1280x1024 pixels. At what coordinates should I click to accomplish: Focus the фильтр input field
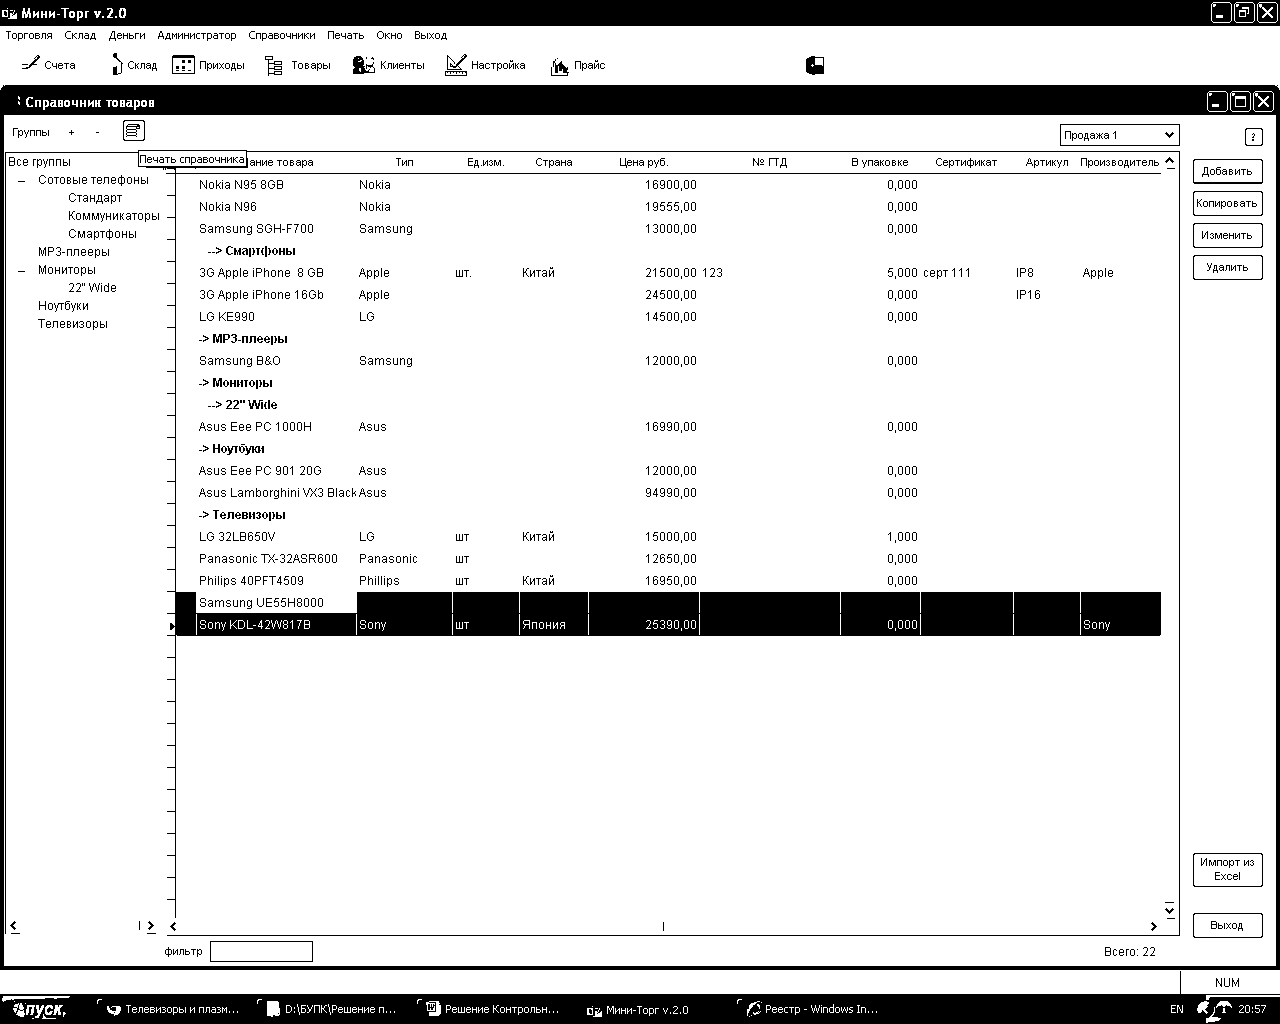pos(261,952)
